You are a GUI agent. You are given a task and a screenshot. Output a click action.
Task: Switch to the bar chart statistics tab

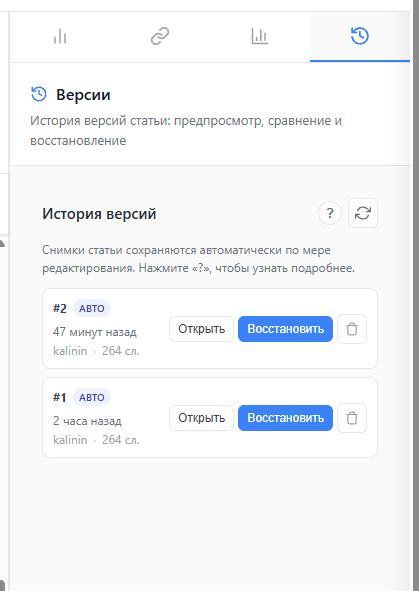60,37
